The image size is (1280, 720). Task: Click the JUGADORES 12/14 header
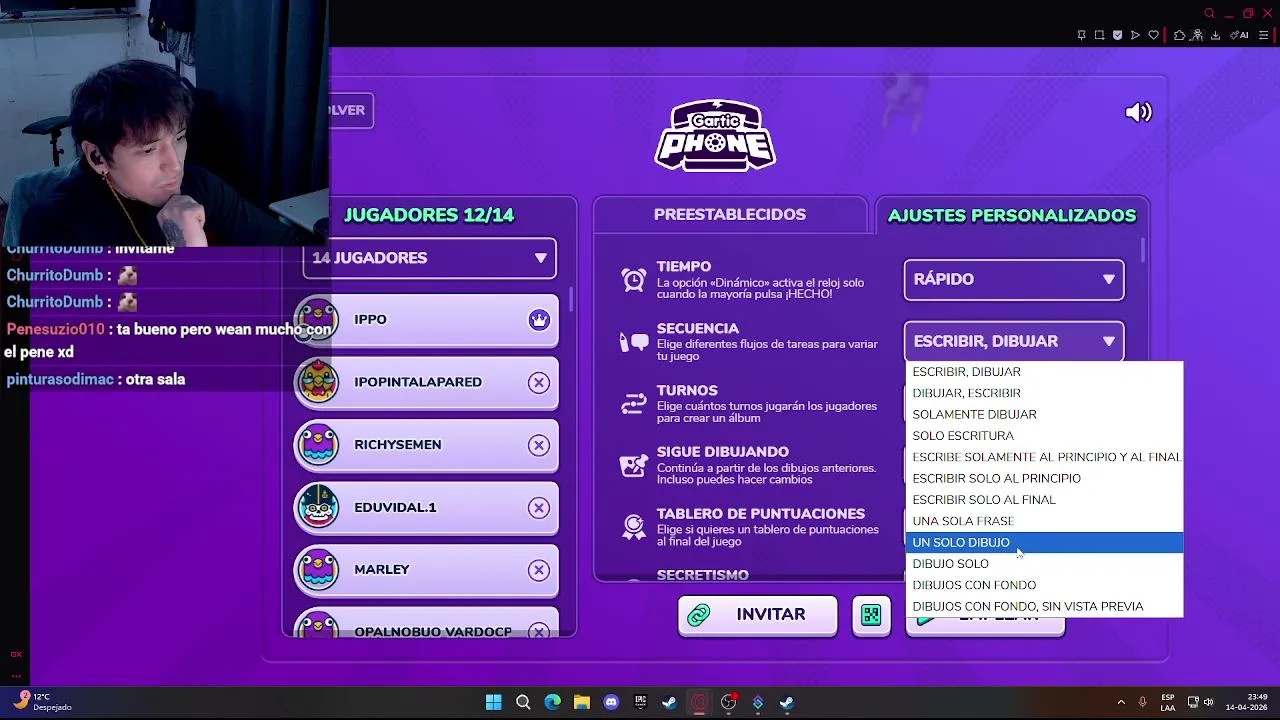[429, 215]
